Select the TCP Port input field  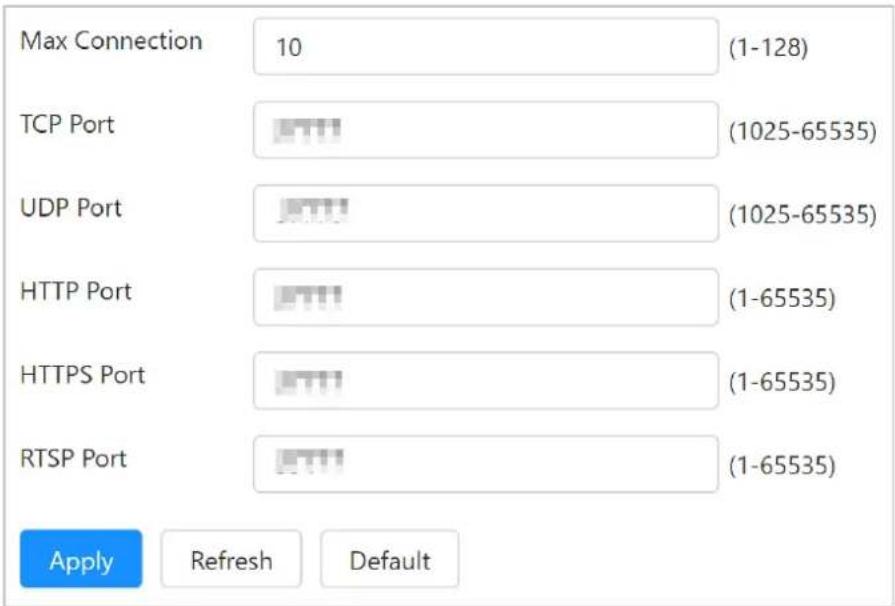486,130
